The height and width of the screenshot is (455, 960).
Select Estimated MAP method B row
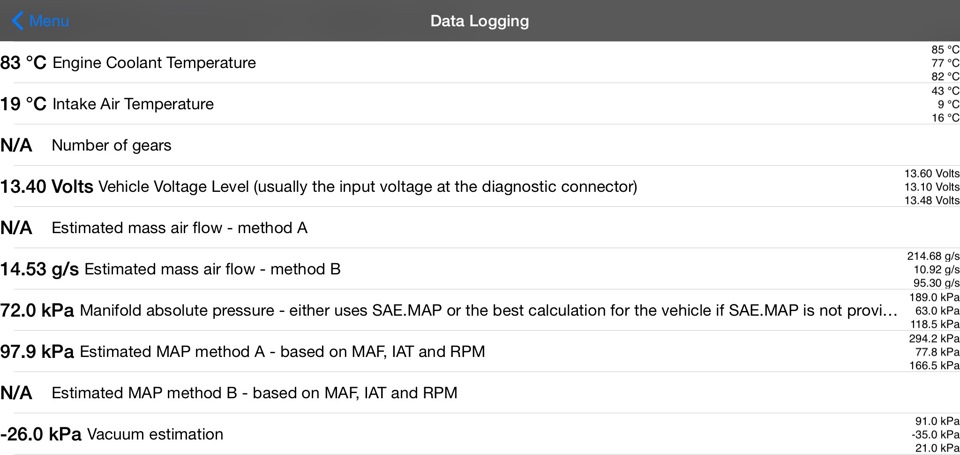coord(254,393)
